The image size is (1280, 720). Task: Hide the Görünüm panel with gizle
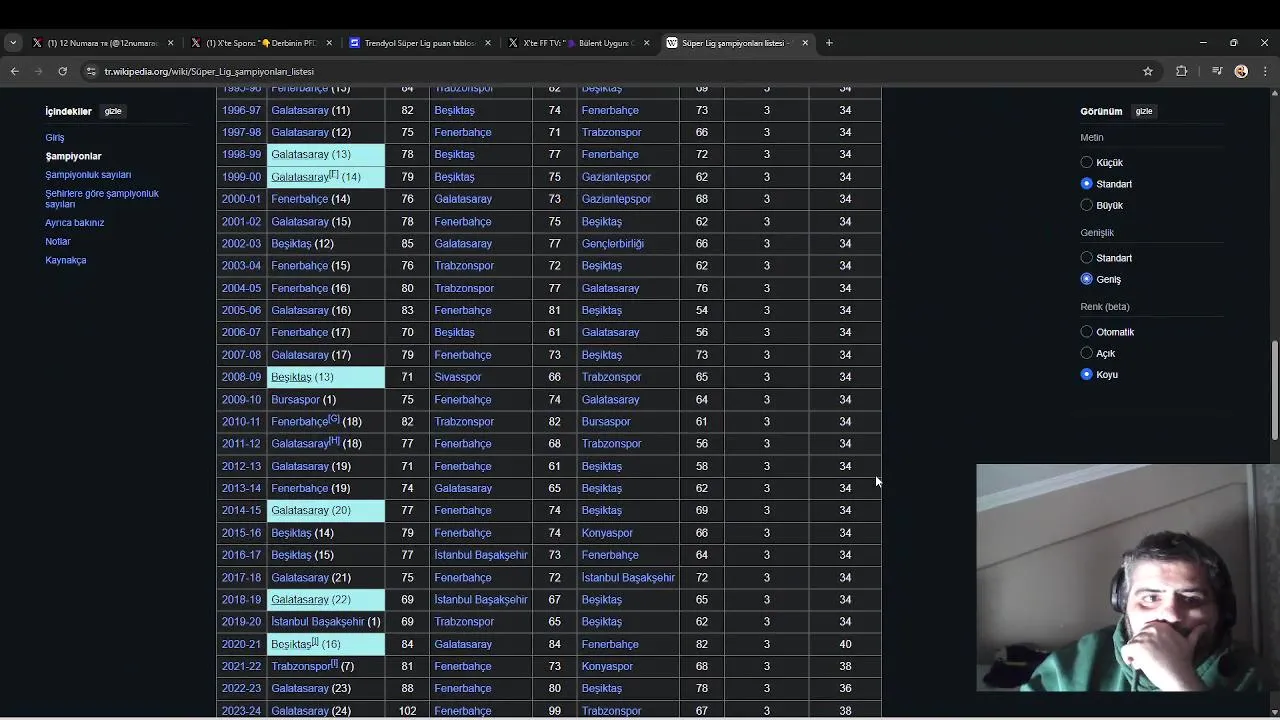[x=1144, y=111]
